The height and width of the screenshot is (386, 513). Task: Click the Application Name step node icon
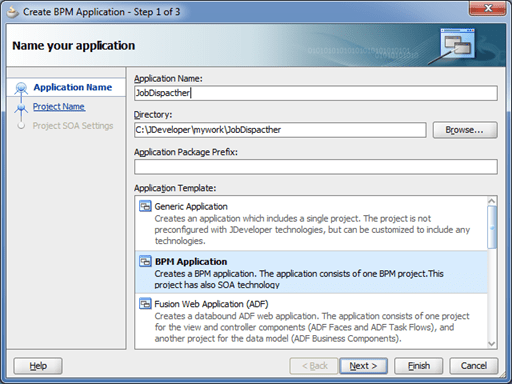21,88
